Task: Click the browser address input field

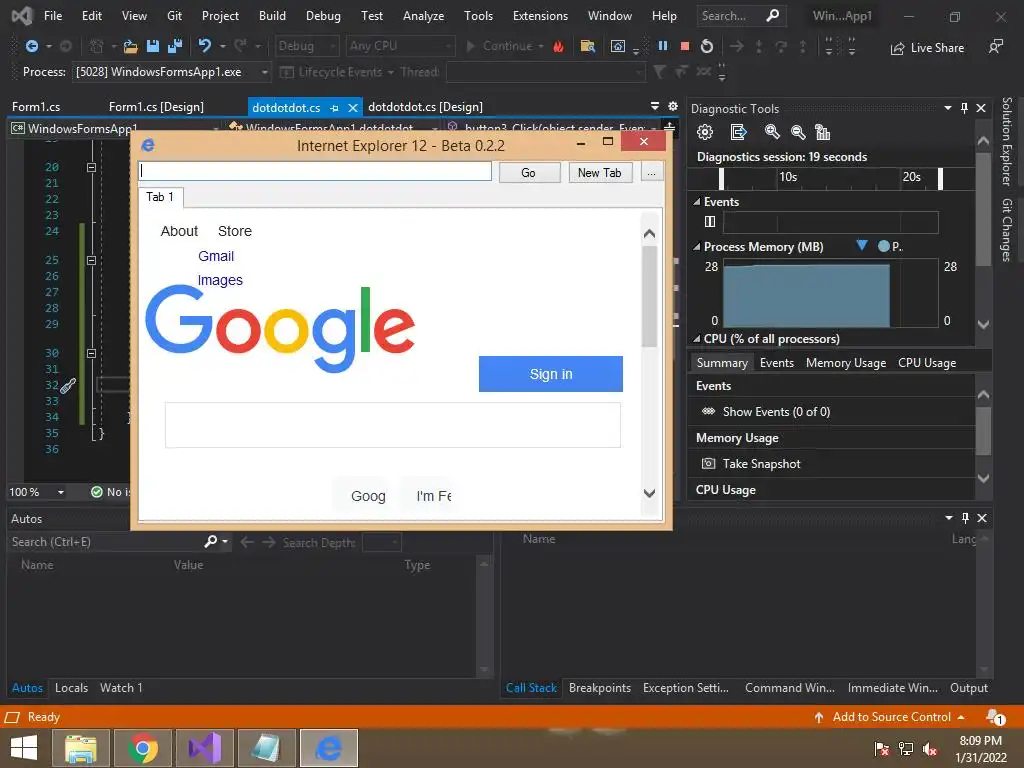Action: [x=315, y=171]
